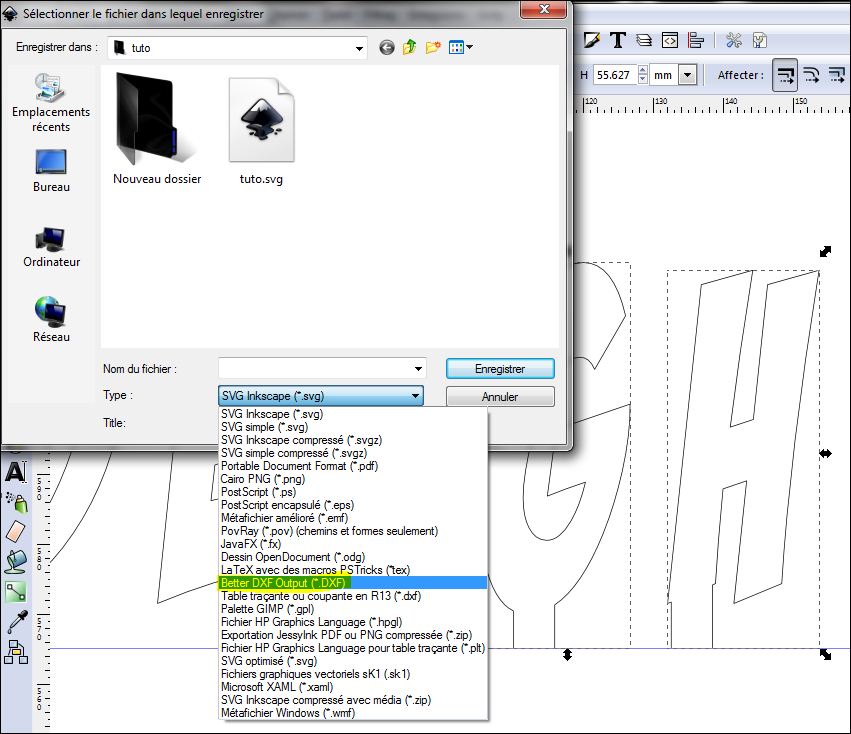Expand the Enregistrer dans folder dropdown
The image size is (851, 734).
[x=359, y=48]
